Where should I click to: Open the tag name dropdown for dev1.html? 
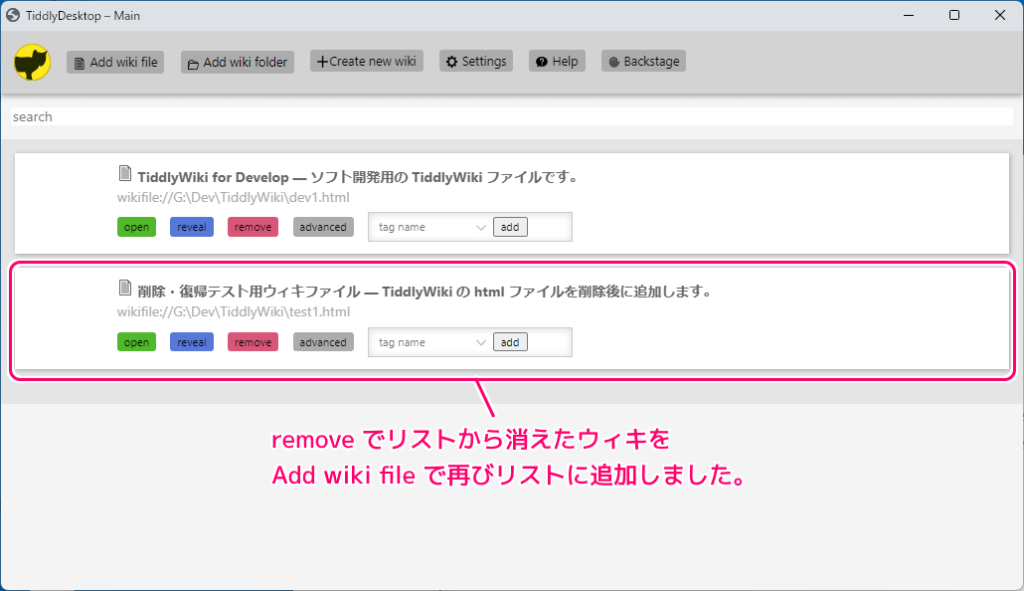(482, 227)
